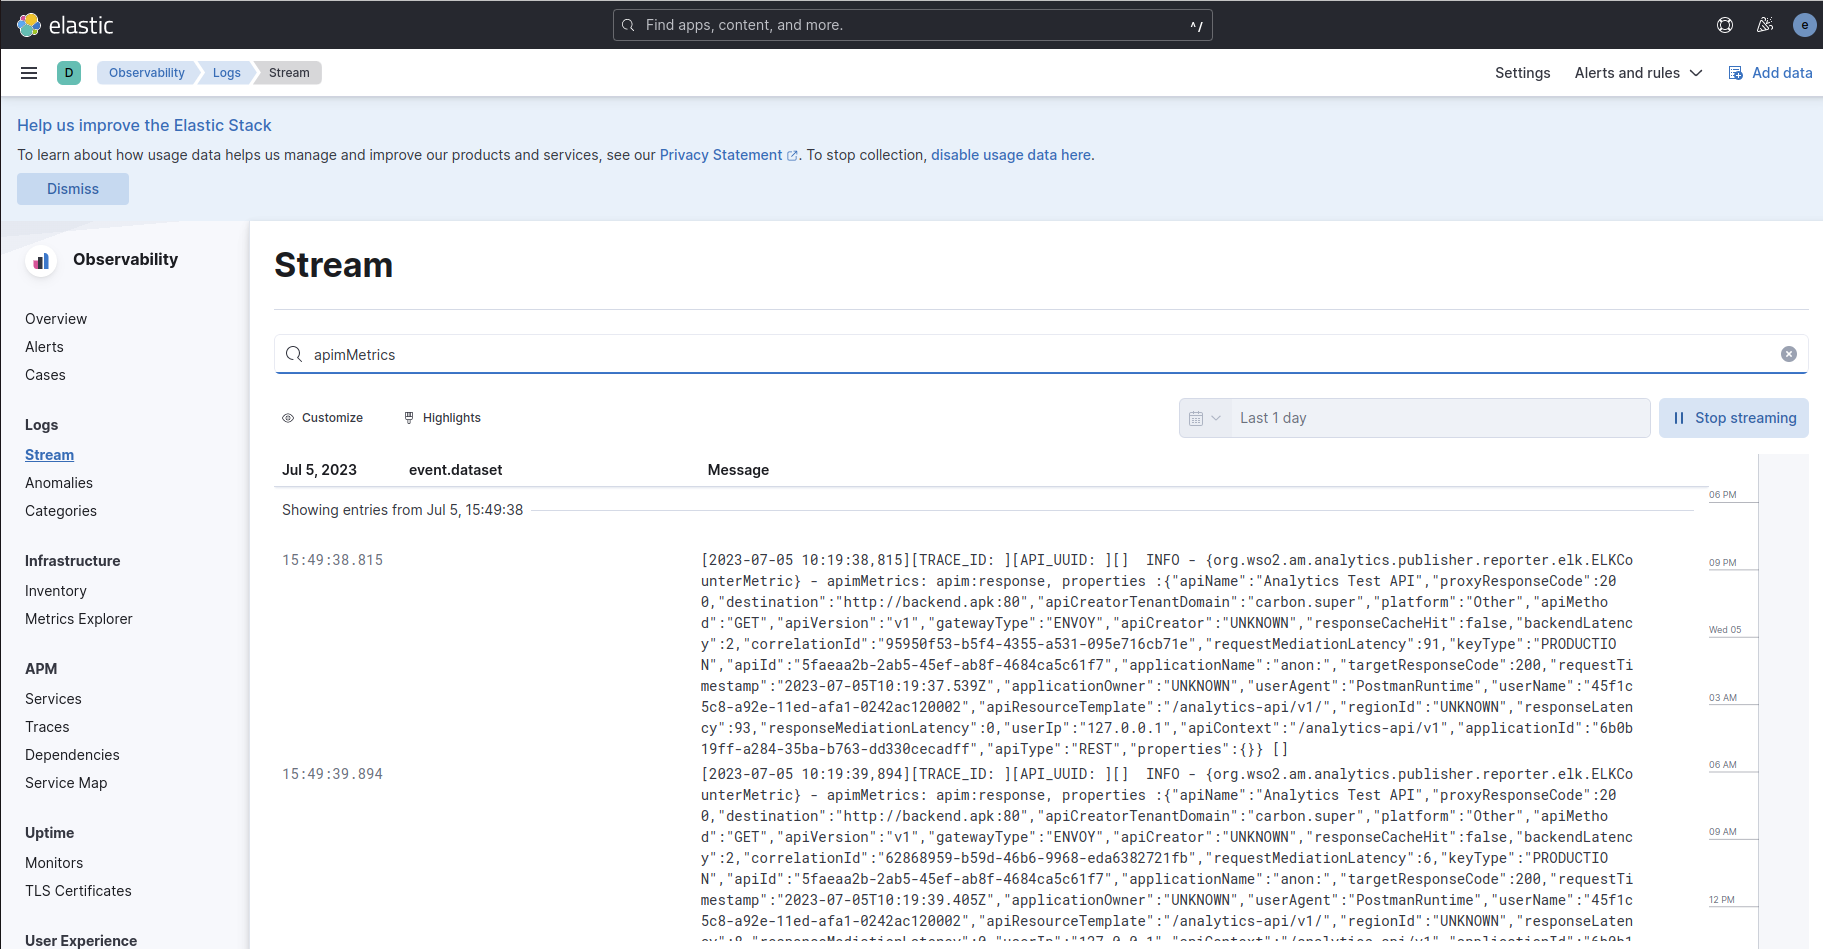Open Monitors under Uptime
This screenshot has height=949, width=1823.
point(54,863)
